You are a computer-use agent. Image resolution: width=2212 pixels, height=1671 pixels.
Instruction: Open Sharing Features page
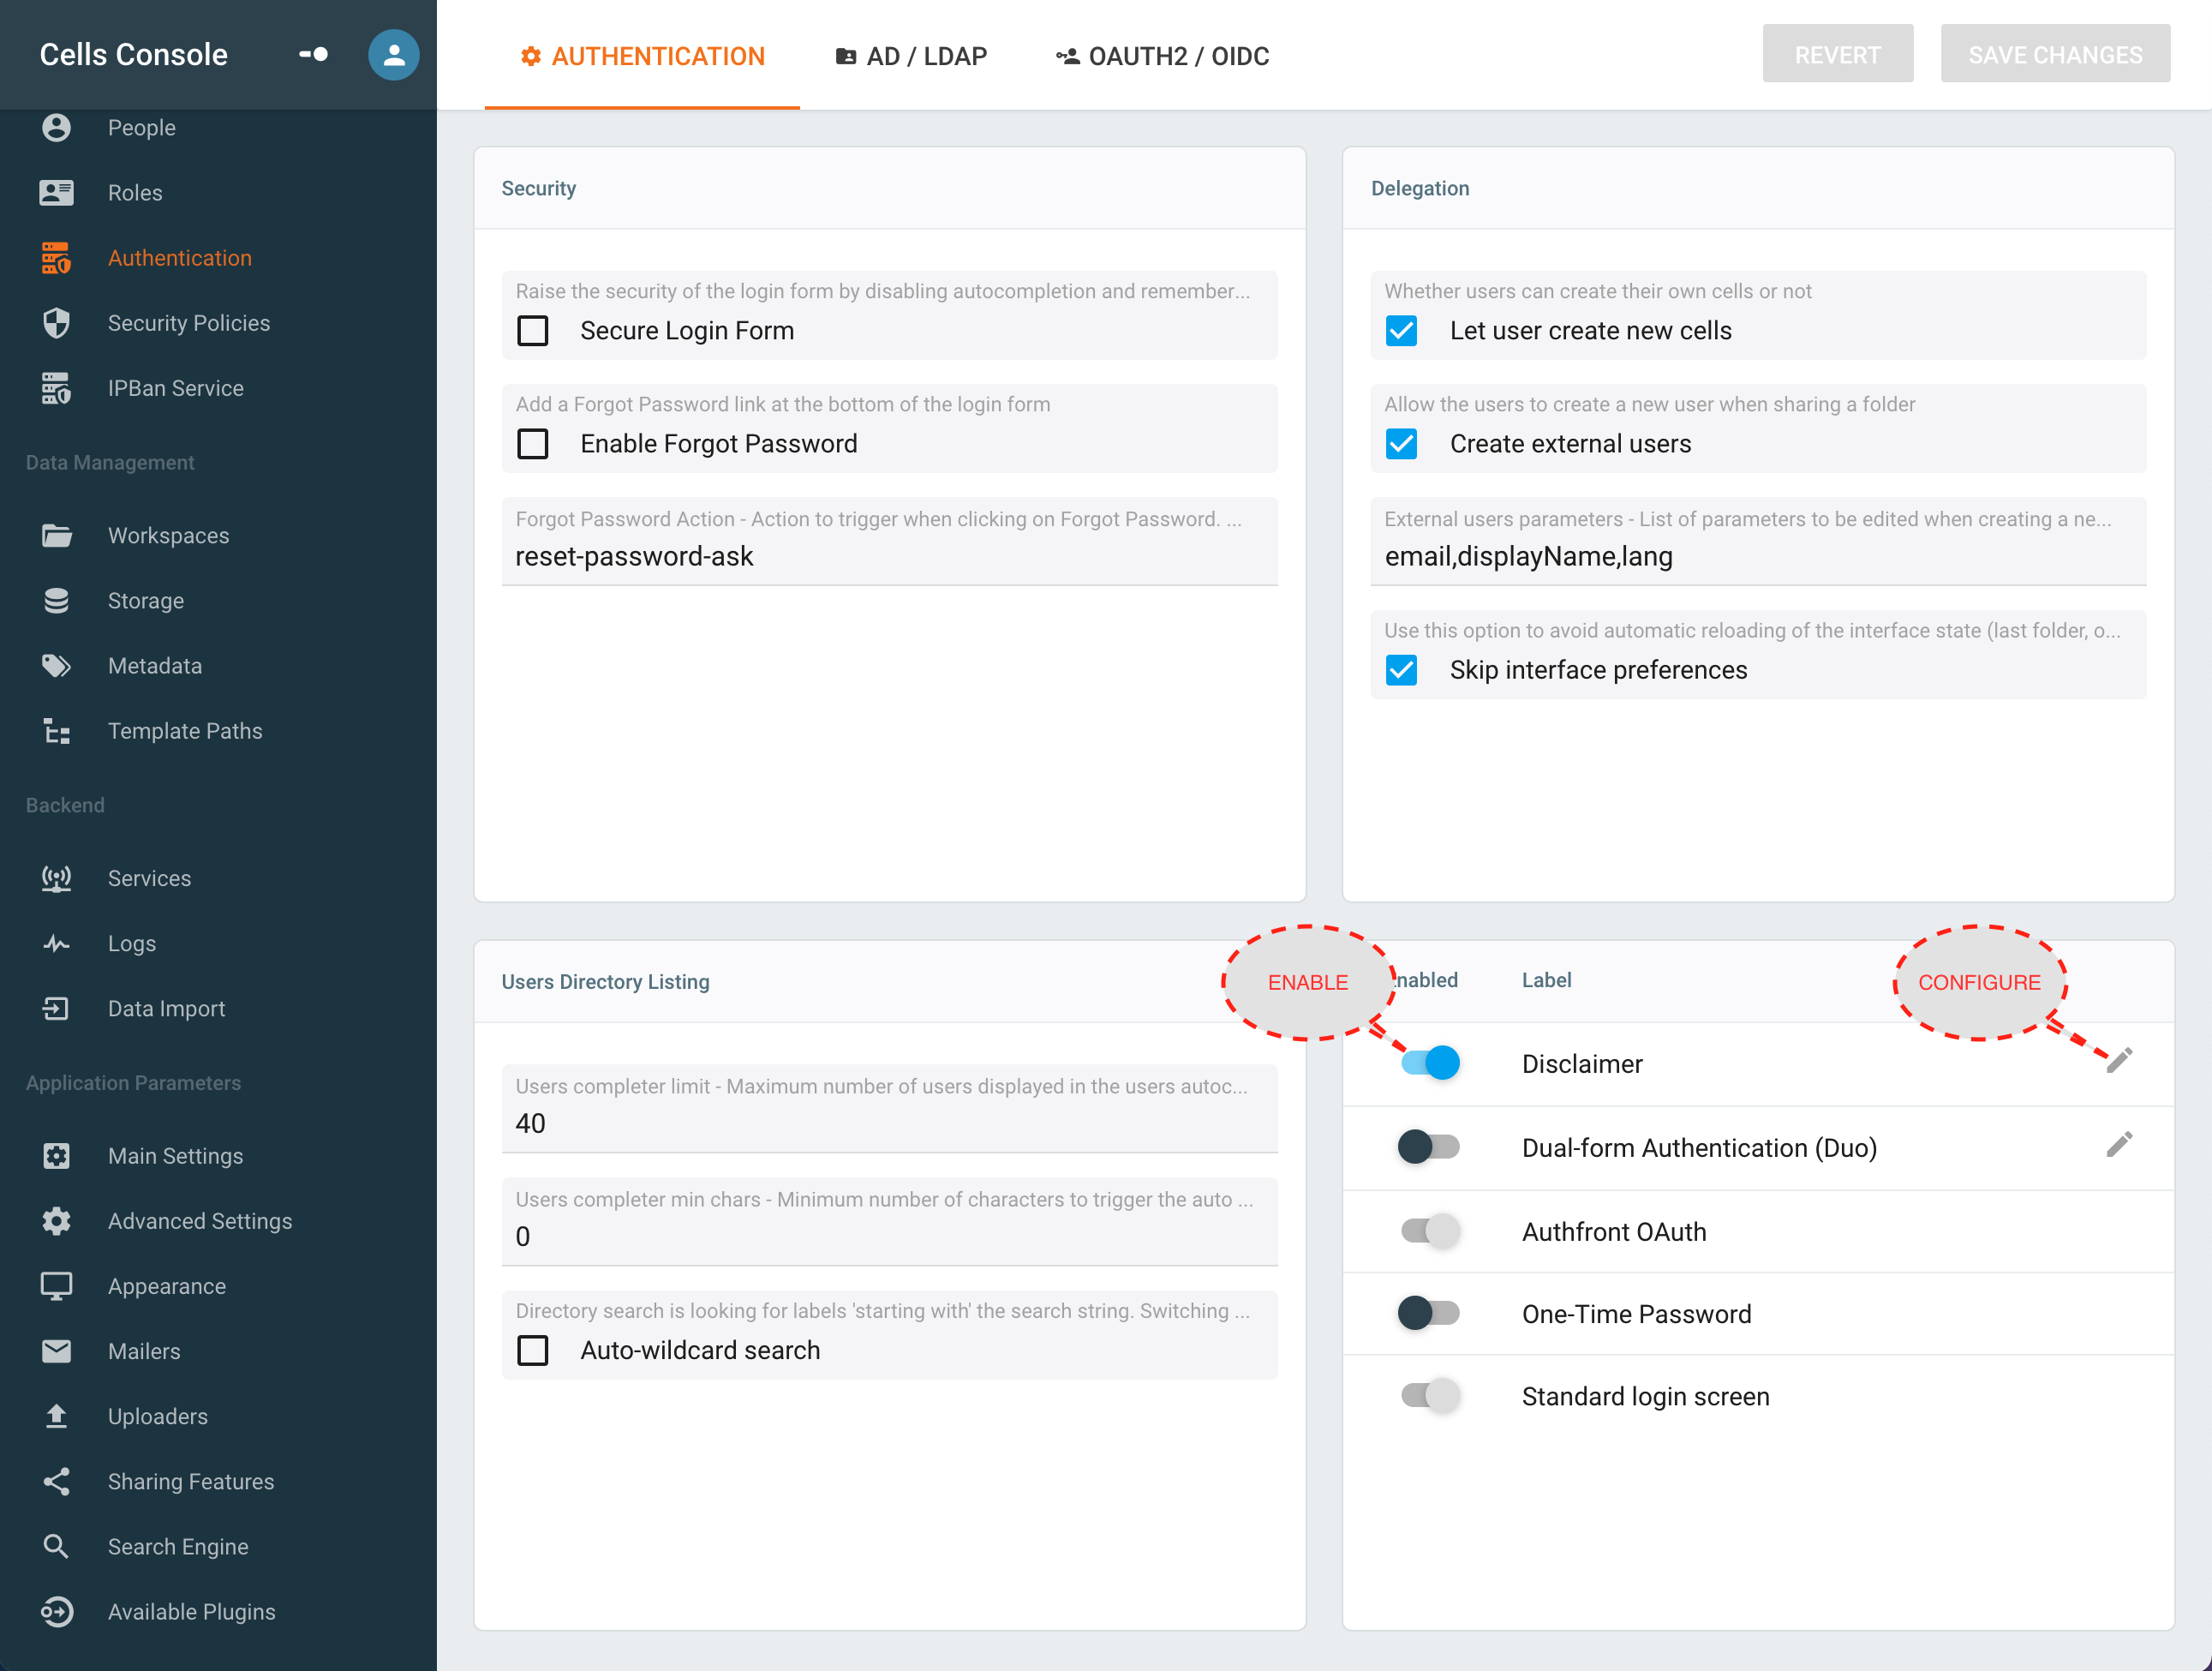point(190,1481)
